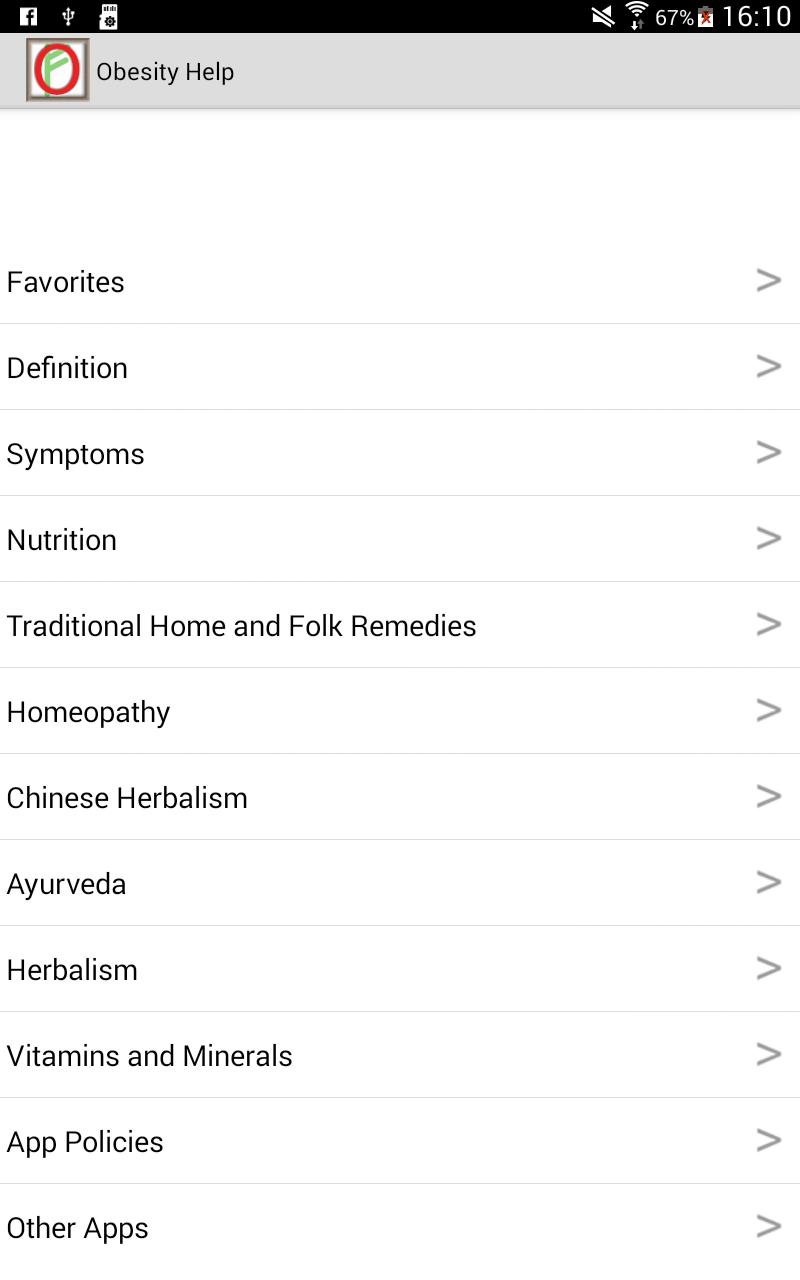The height and width of the screenshot is (1280, 800).
Task: Open the Other Apps link
Action: (77, 1228)
